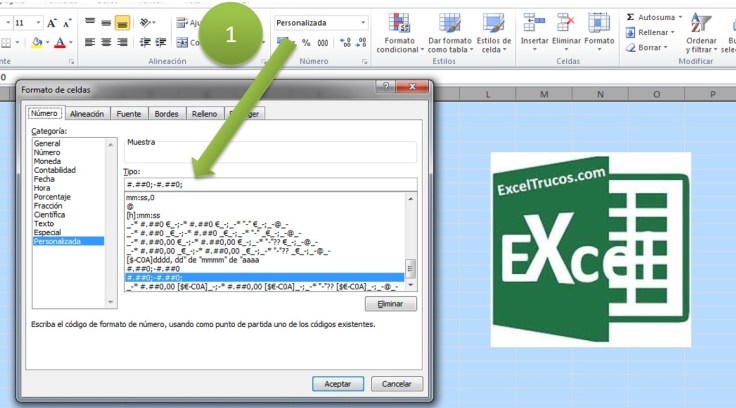
Task: Open the Número group dialog launcher
Action: tap(364, 62)
